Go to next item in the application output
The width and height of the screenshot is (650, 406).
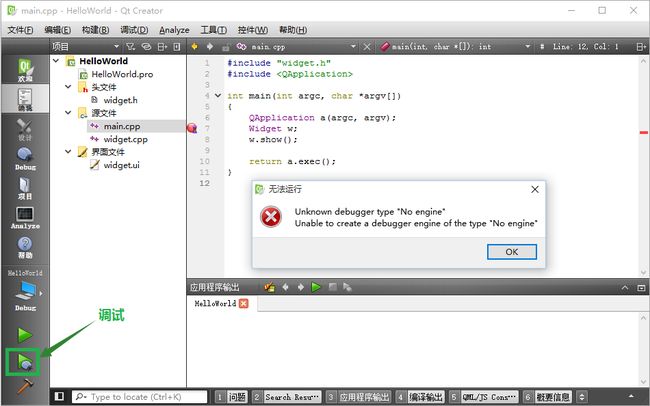pyautogui.click(x=301, y=287)
